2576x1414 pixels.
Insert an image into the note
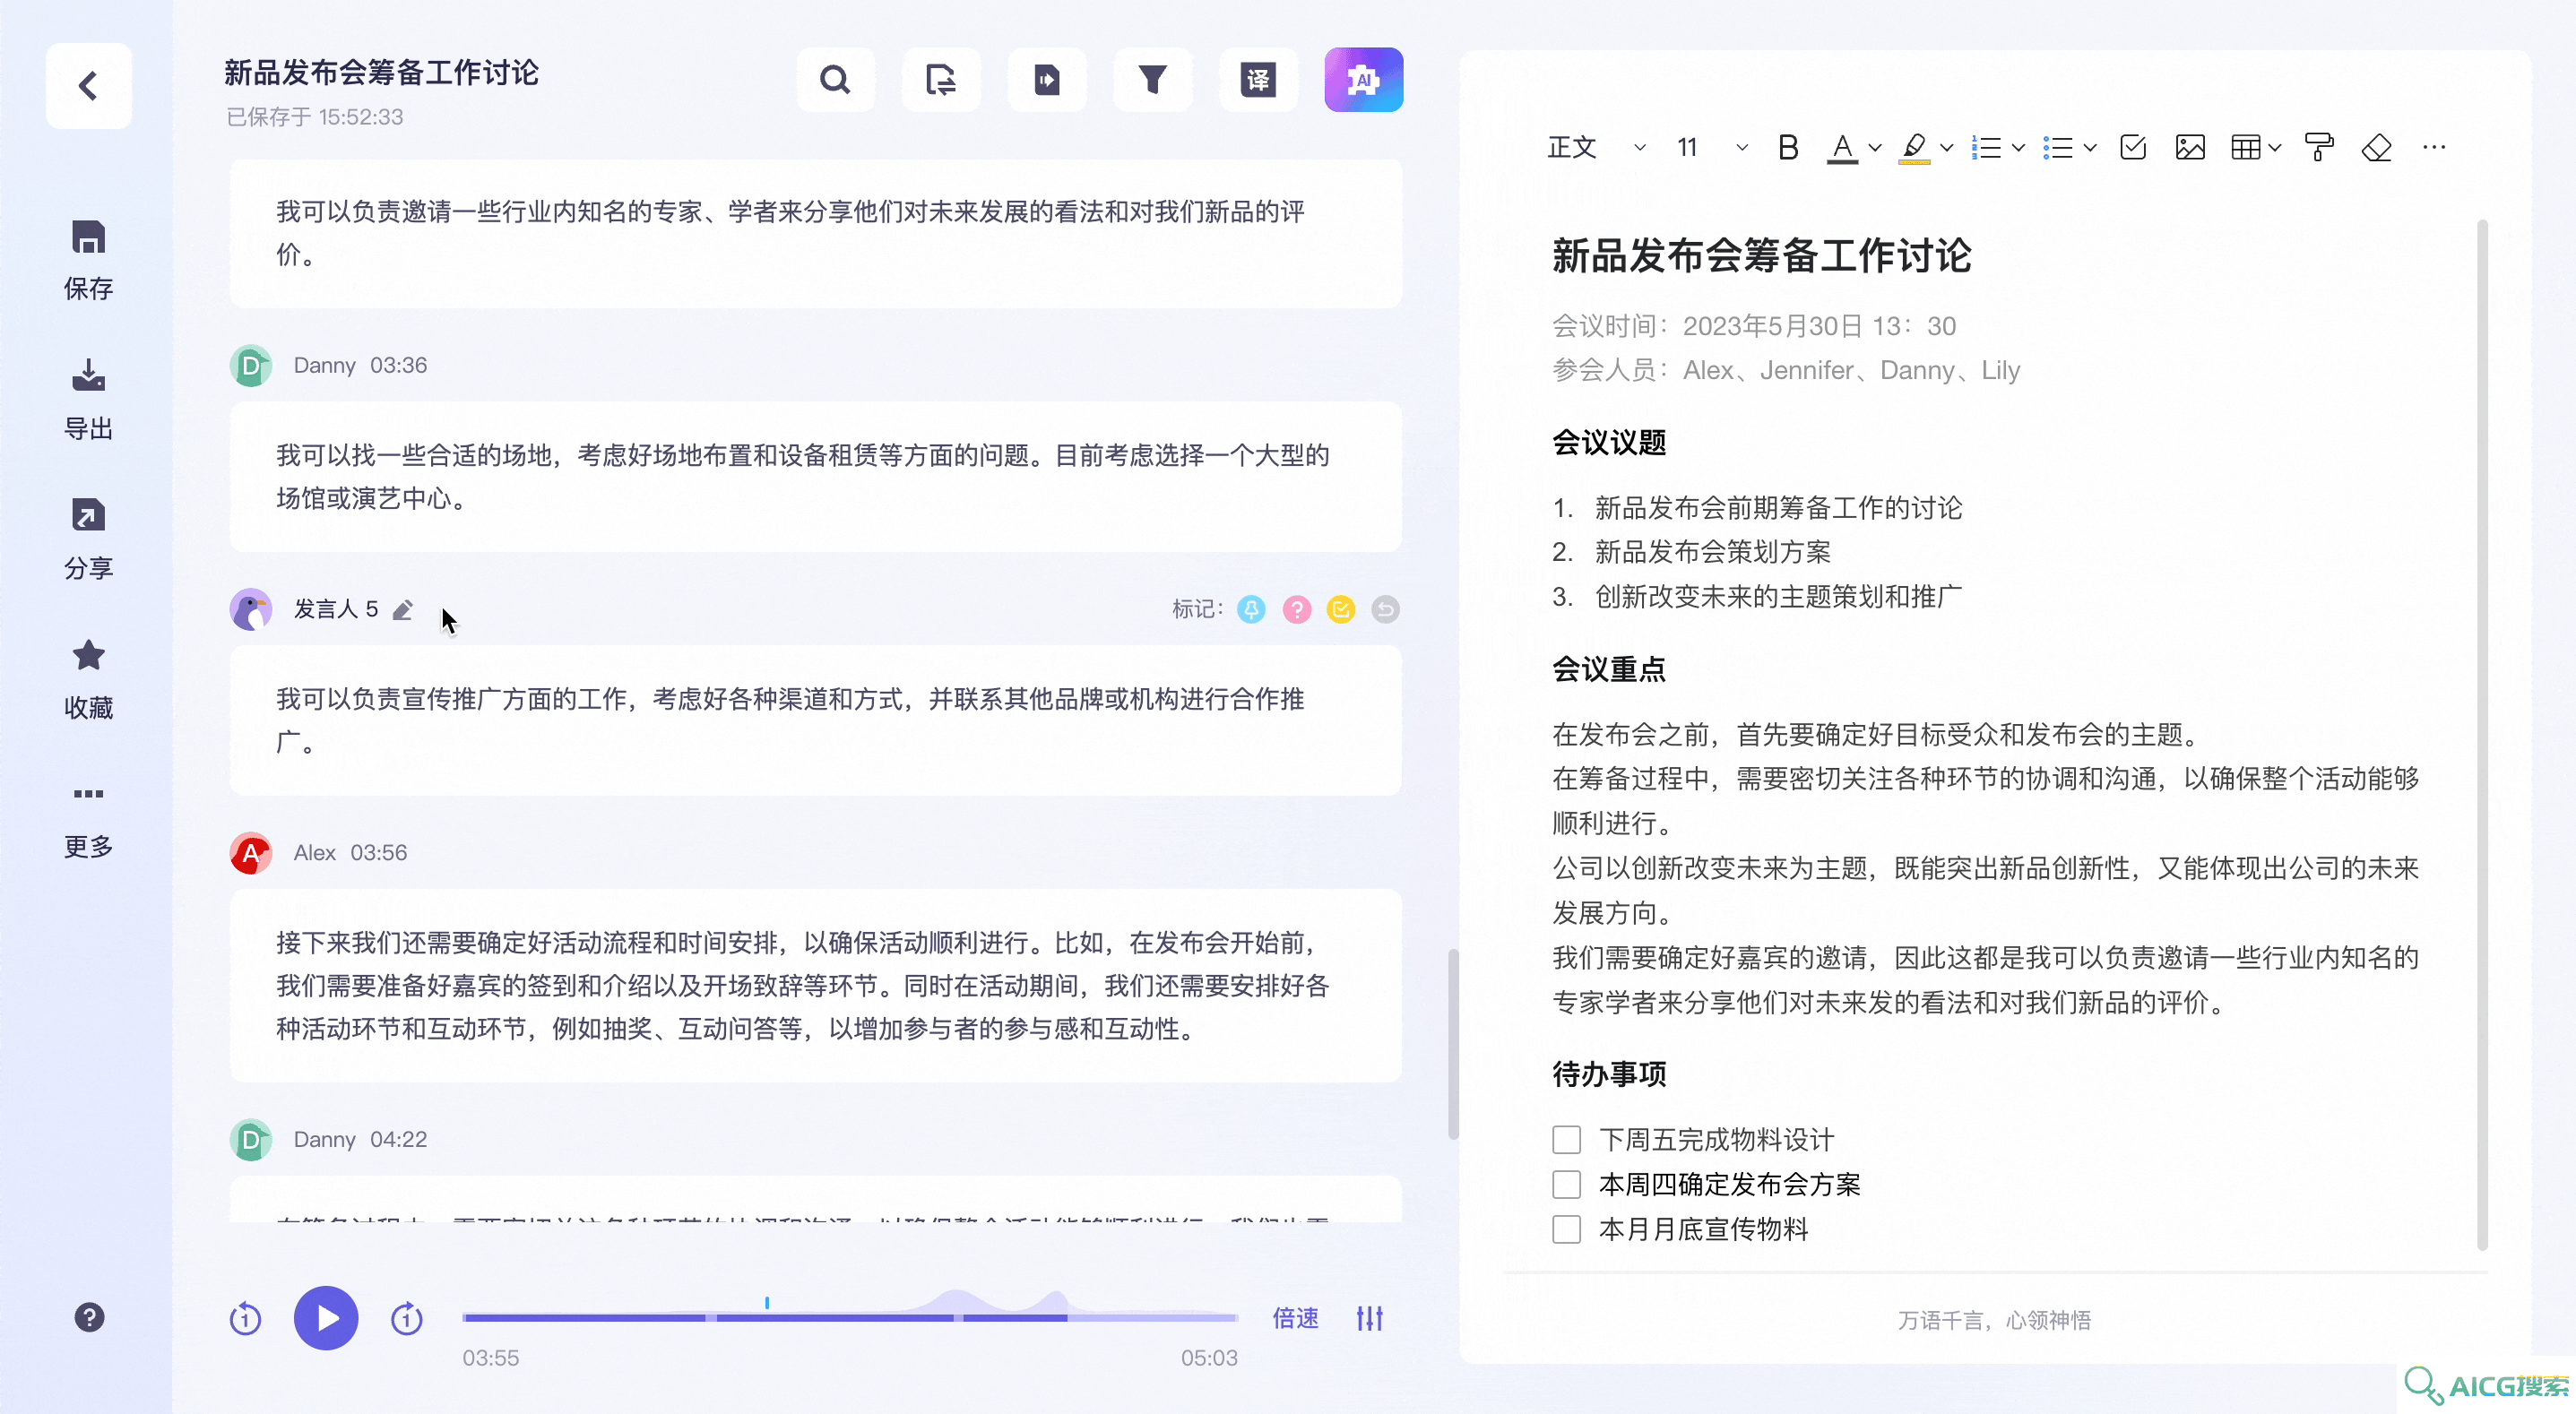tap(2190, 148)
